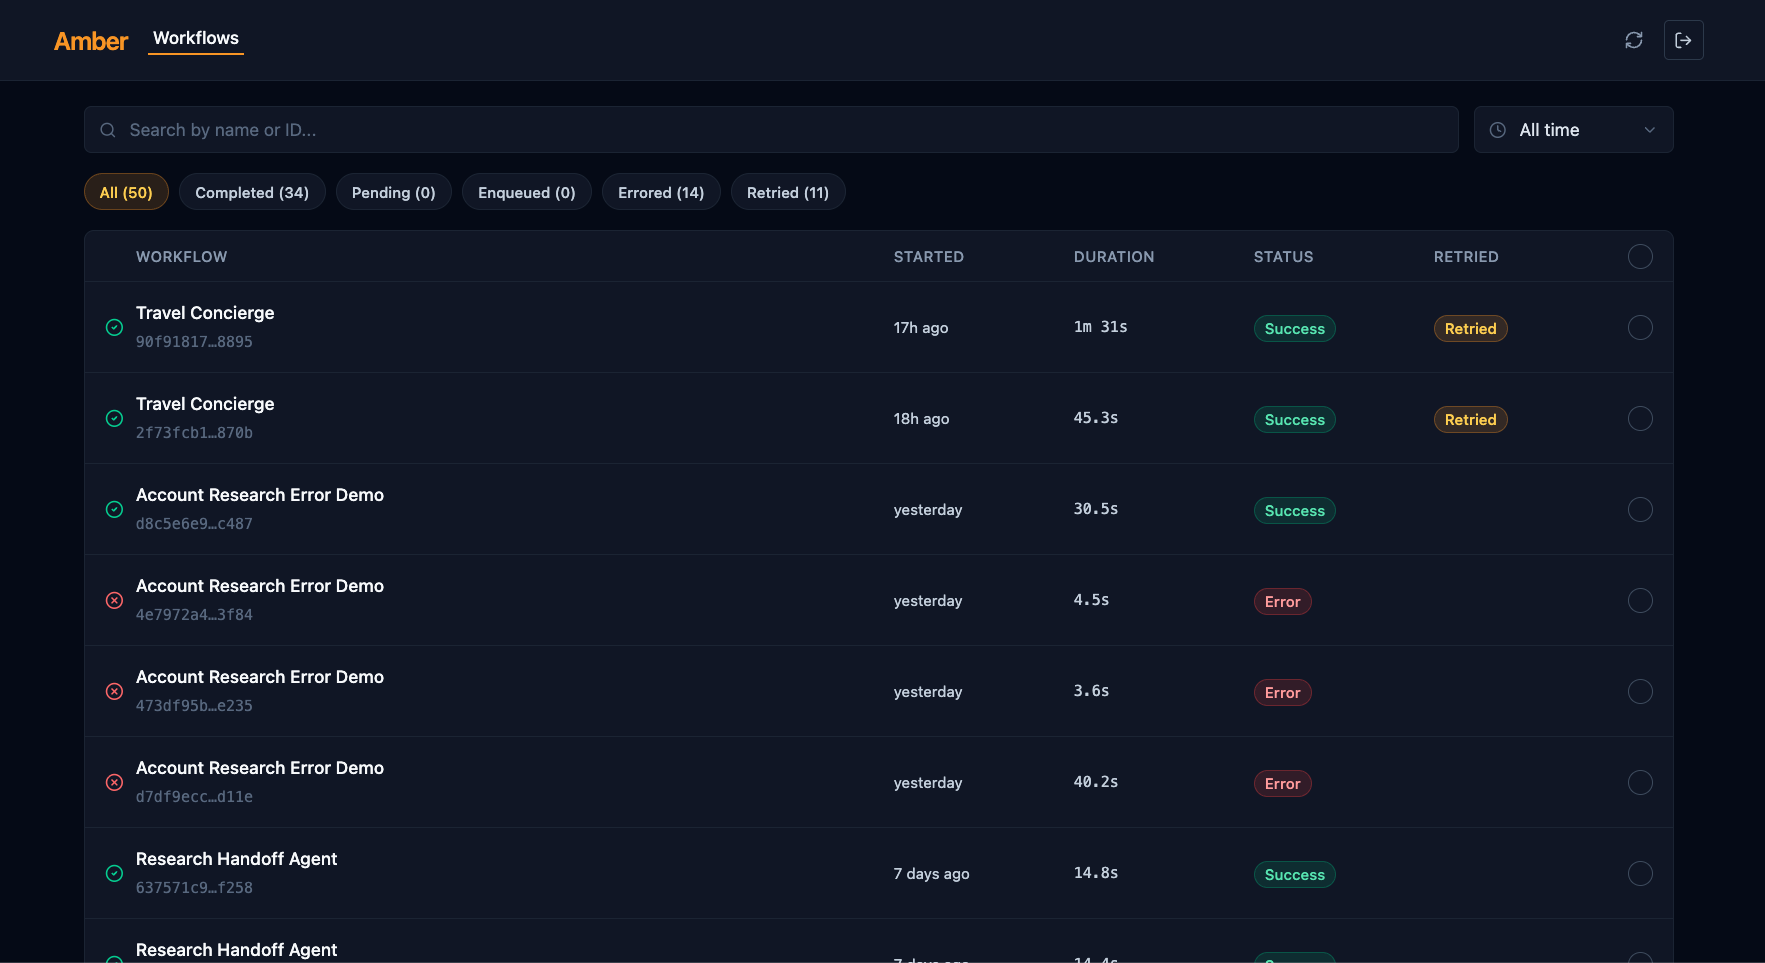The image size is (1765, 963).
Task: Open Research Handoff Agent run 637571c9…f258
Action: pyautogui.click(x=878, y=873)
